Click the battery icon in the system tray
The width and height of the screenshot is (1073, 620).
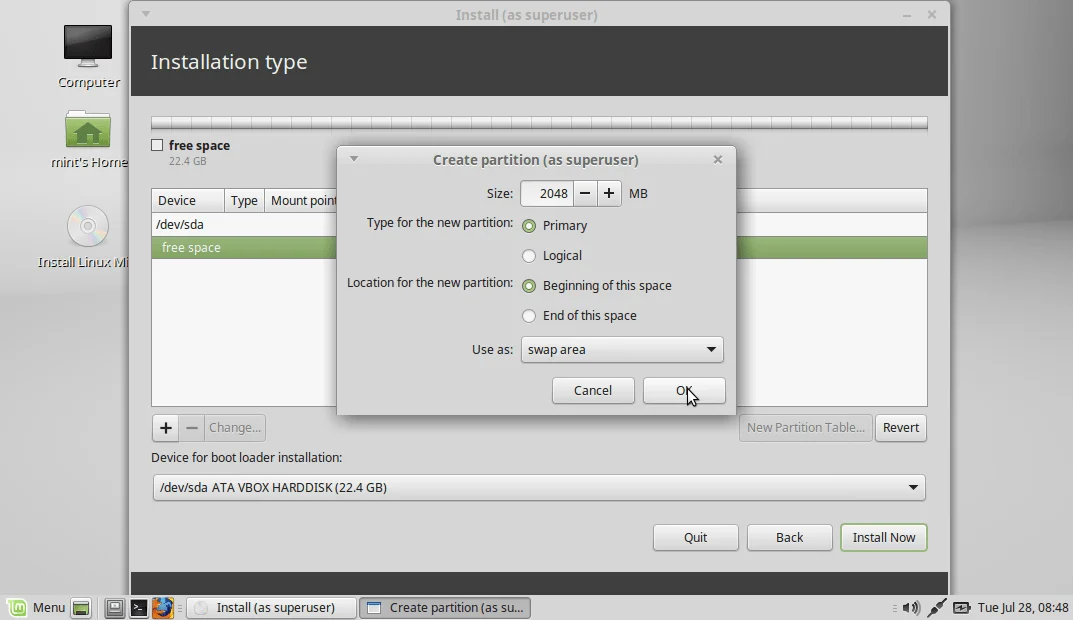pyautogui.click(x=961, y=607)
